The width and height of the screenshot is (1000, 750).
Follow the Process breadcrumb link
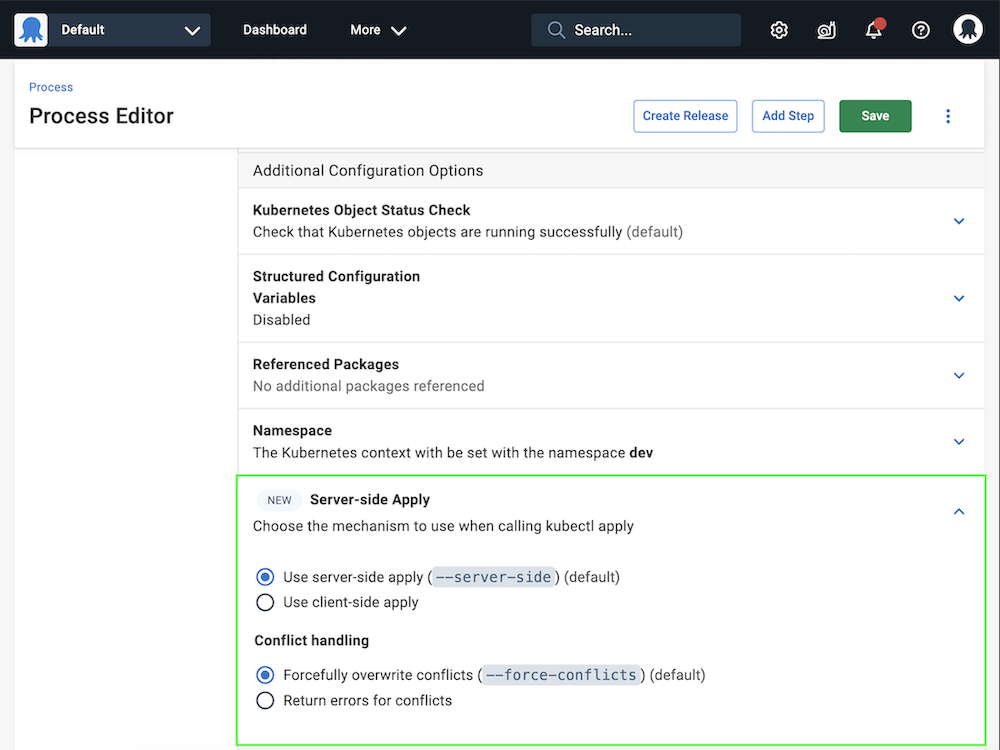(51, 87)
